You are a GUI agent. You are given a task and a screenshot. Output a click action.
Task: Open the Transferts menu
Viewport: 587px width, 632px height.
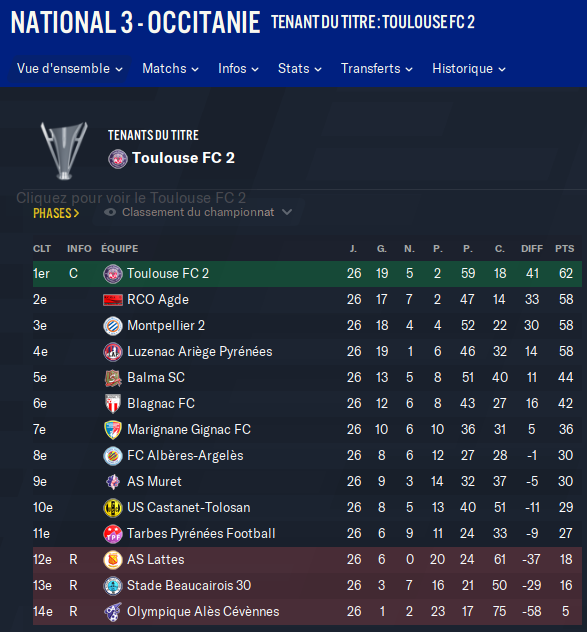click(377, 69)
